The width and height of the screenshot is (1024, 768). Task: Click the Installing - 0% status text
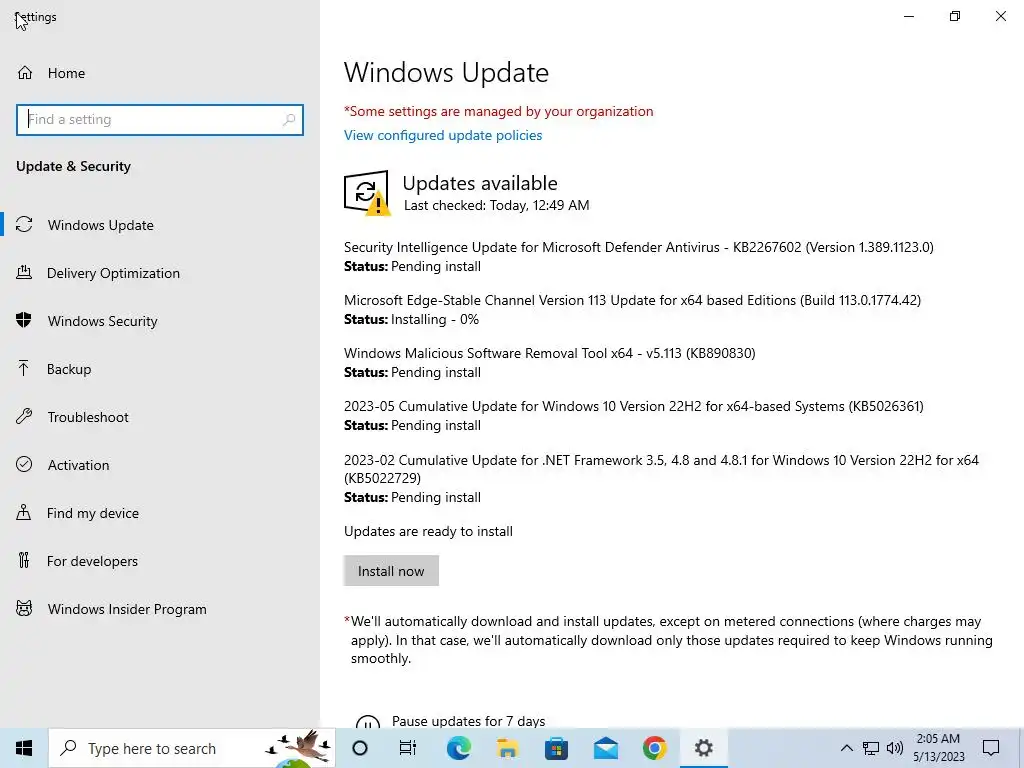[435, 319]
